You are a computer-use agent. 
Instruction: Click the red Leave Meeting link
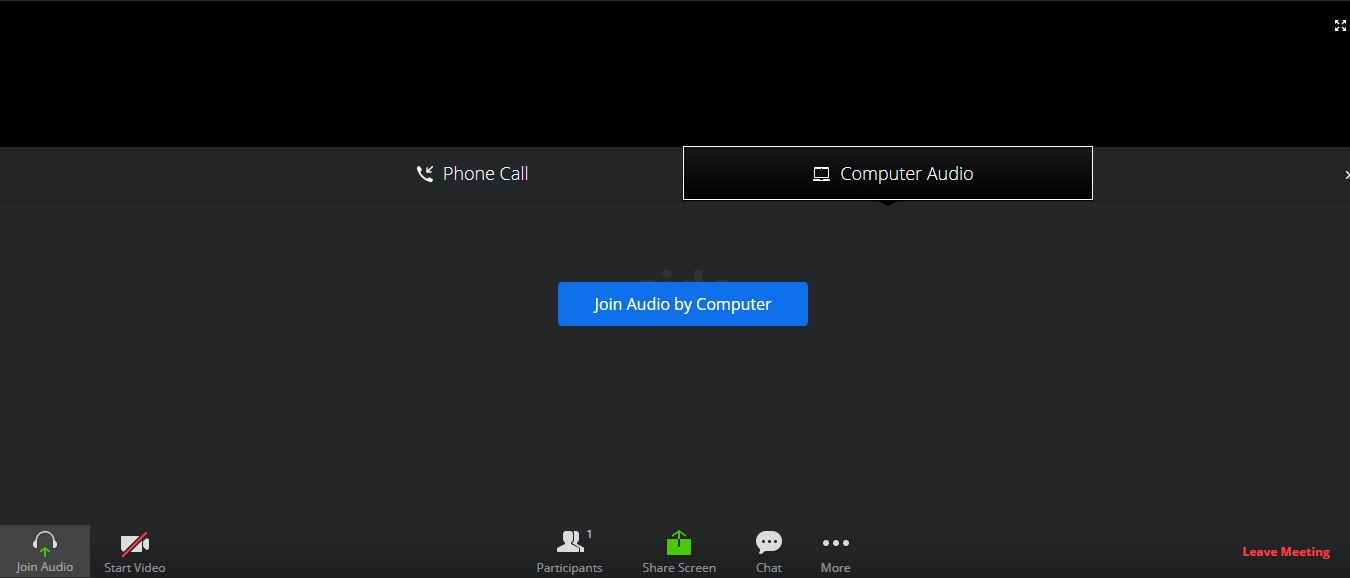click(1286, 552)
